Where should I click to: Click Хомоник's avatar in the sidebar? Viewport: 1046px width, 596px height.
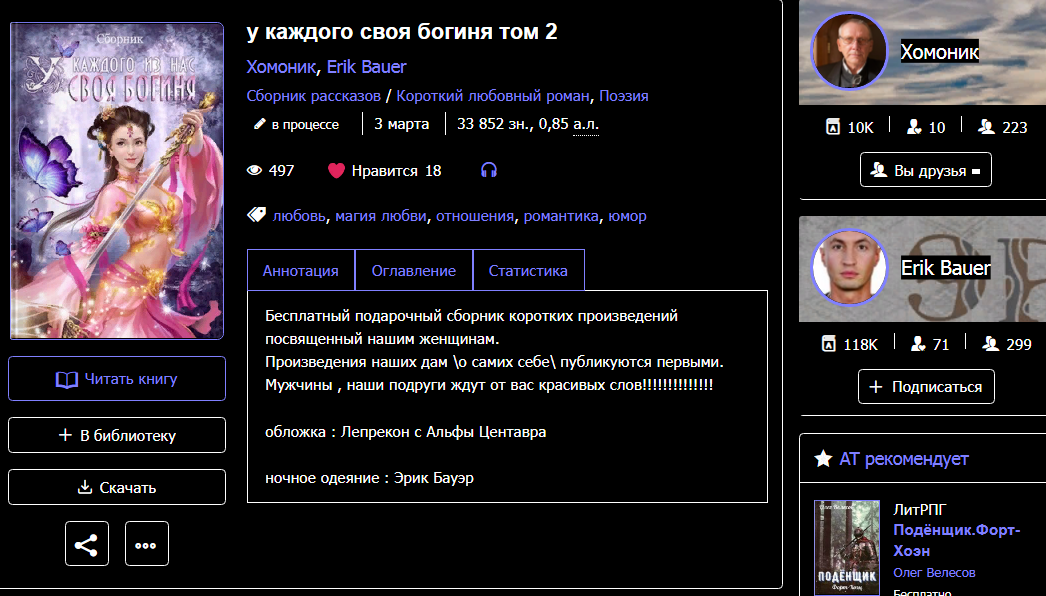[849, 51]
